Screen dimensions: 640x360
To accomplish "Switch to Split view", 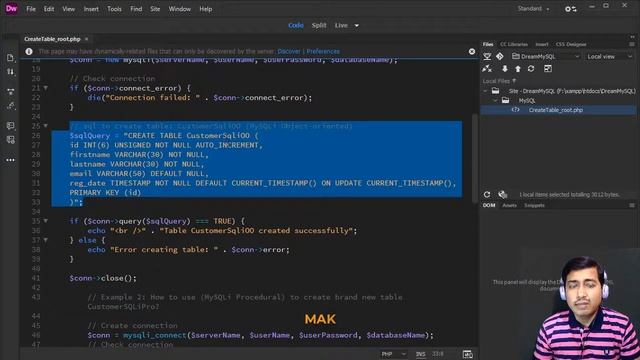I will tap(319, 25).
